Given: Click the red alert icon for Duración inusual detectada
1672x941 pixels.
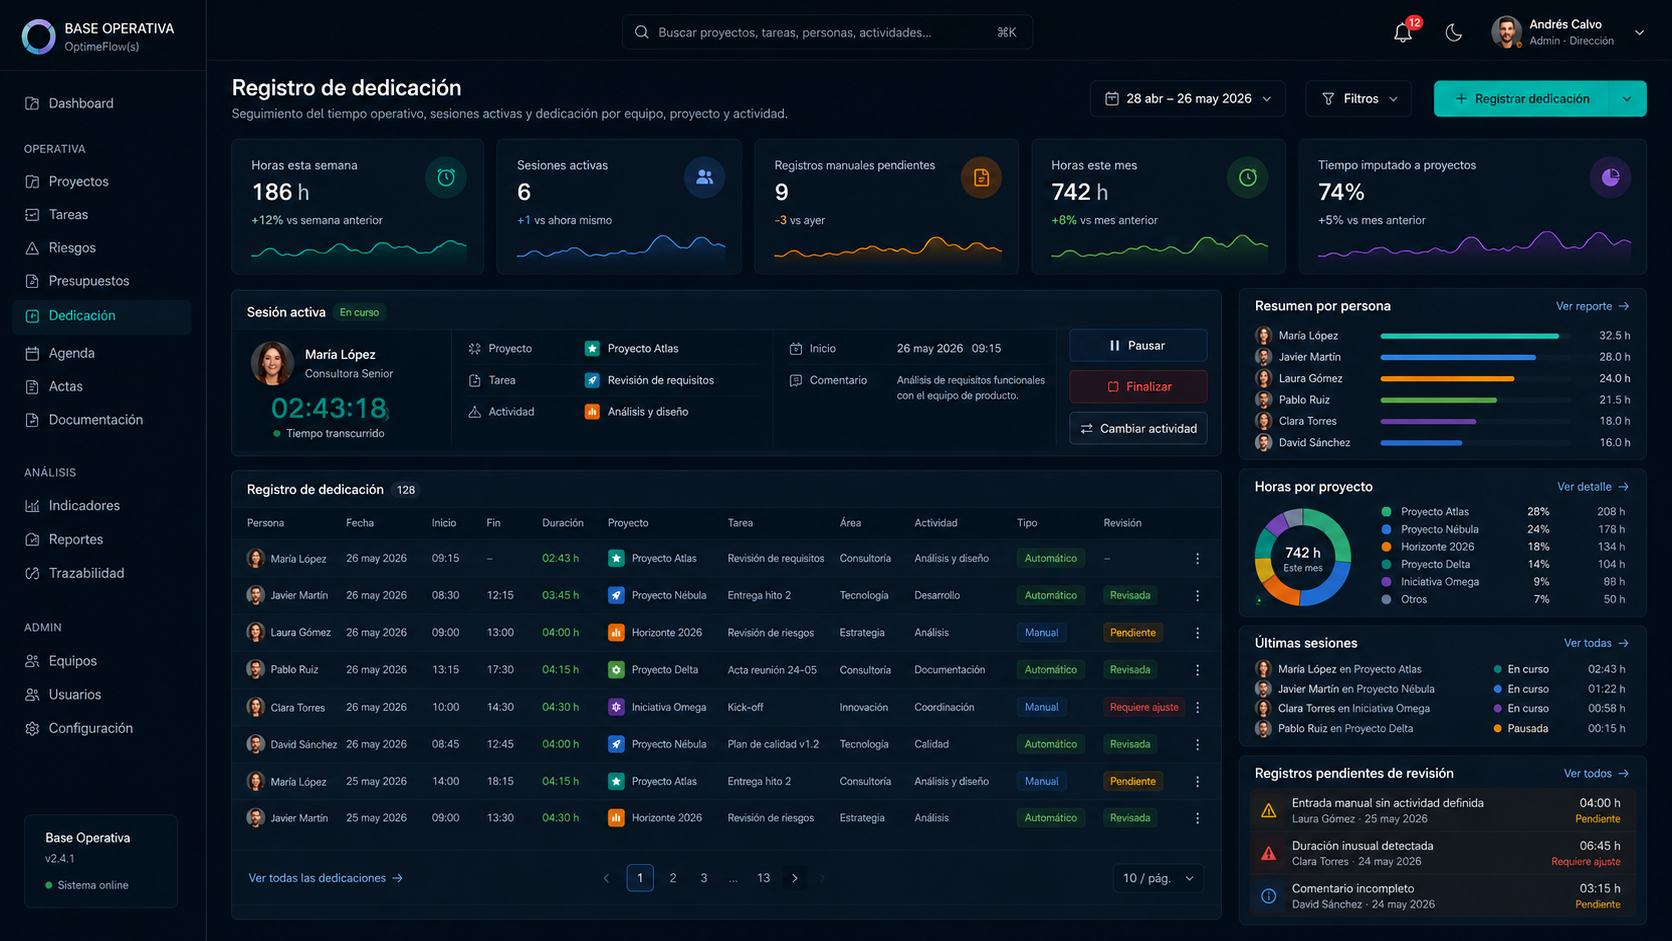Looking at the screenshot, I should [x=1268, y=853].
